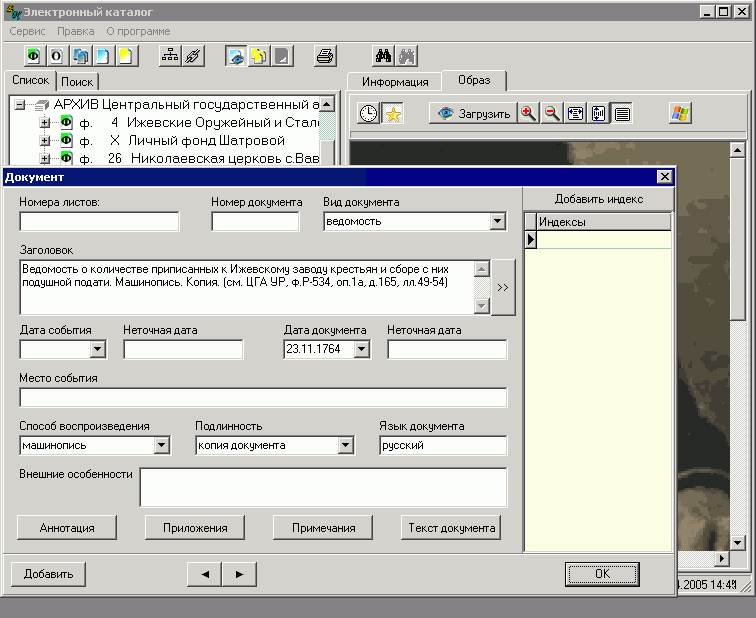Go to next record with right arrow button

[239, 574]
